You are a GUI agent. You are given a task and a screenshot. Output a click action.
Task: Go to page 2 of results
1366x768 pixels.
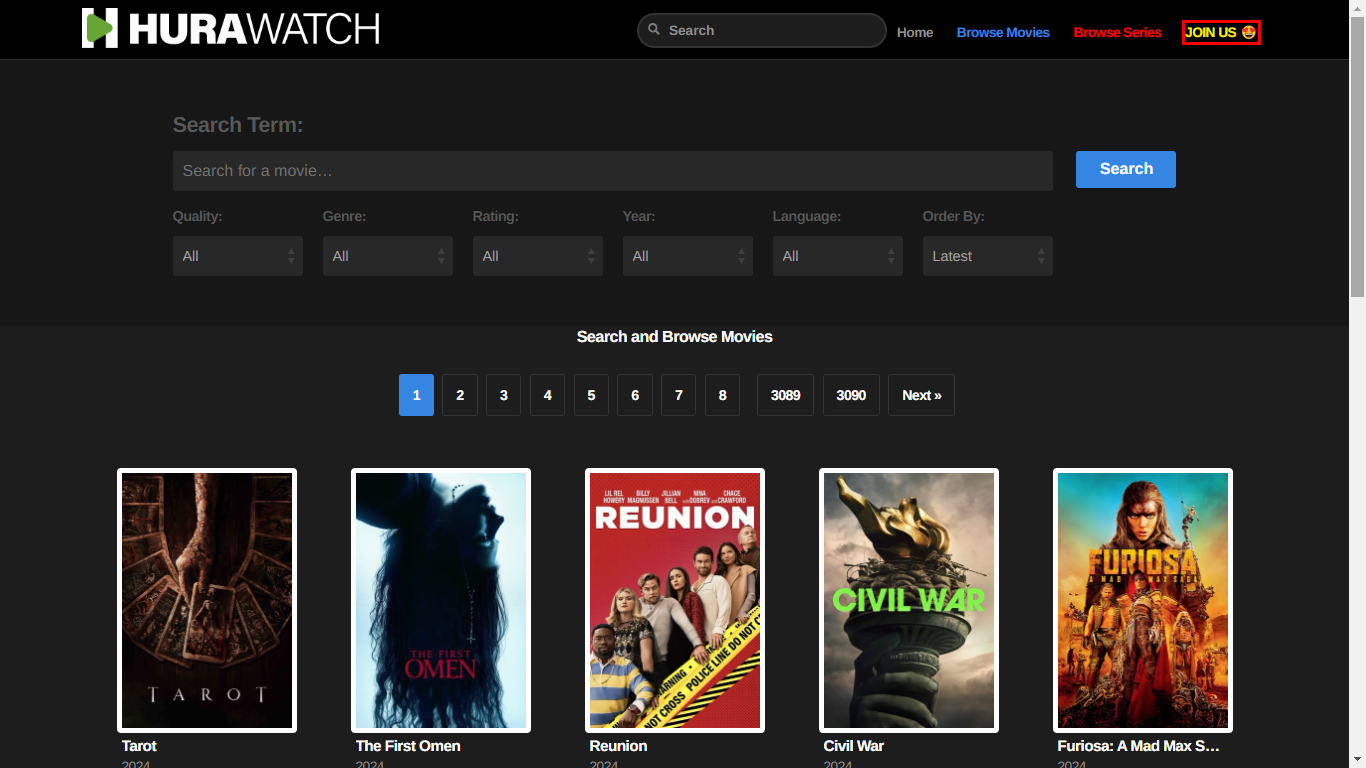460,395
